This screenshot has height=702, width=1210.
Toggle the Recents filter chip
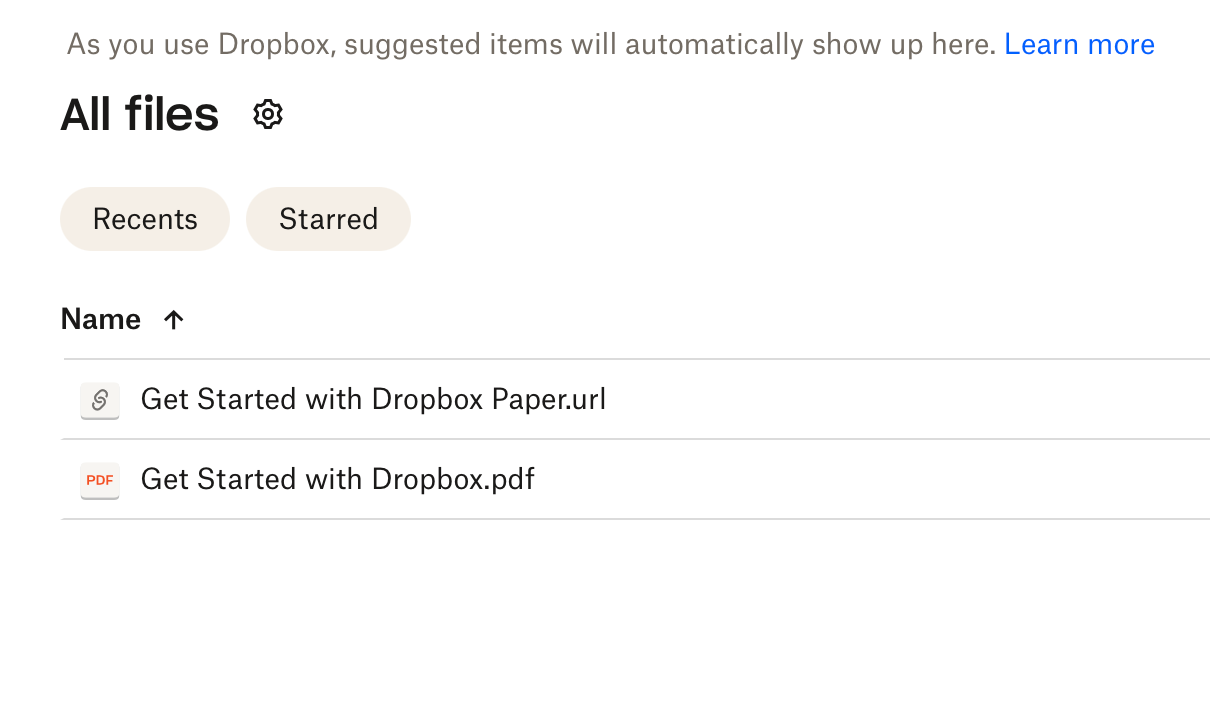click(x=144, y=218)
